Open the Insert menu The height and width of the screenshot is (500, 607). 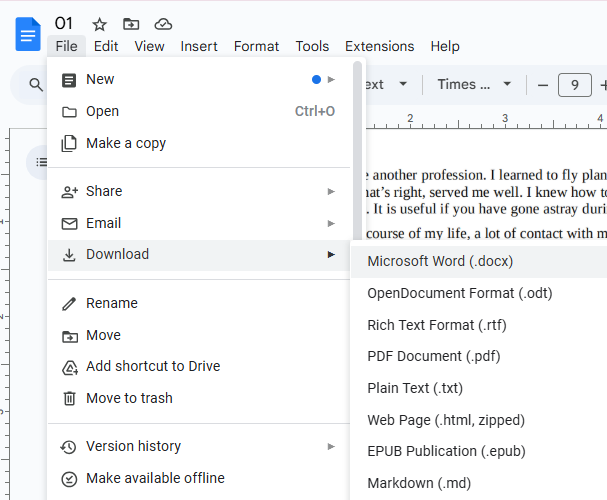point(199,46)
